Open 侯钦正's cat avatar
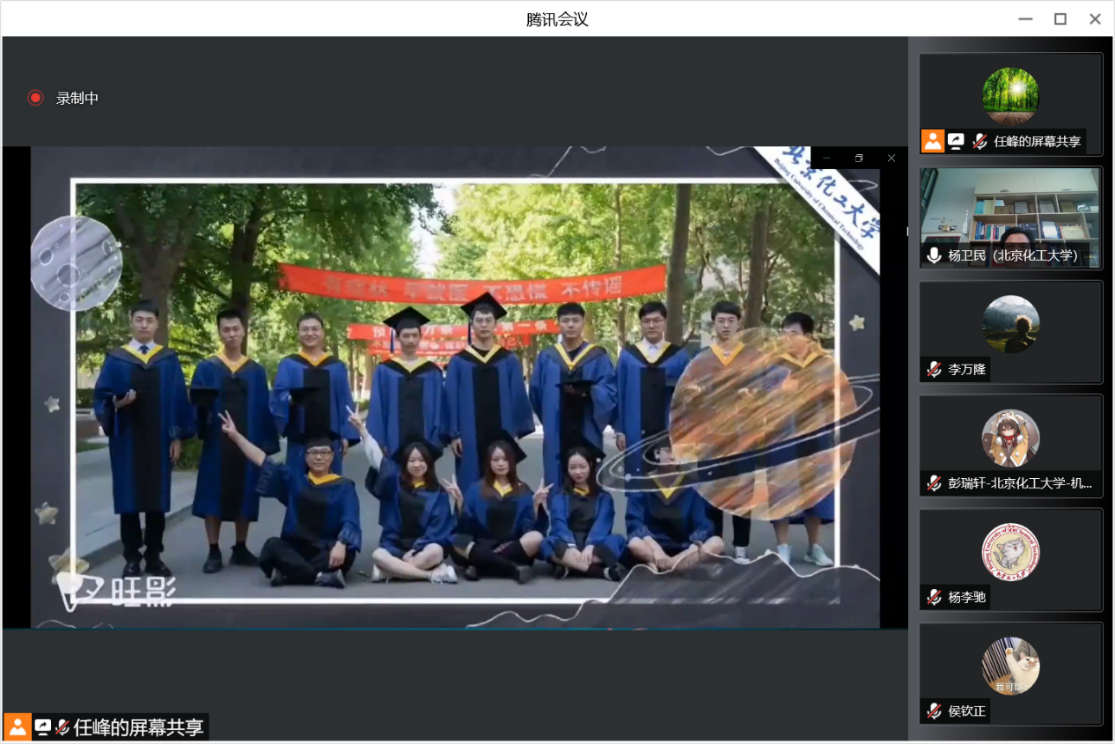 tap(1010, 666)
